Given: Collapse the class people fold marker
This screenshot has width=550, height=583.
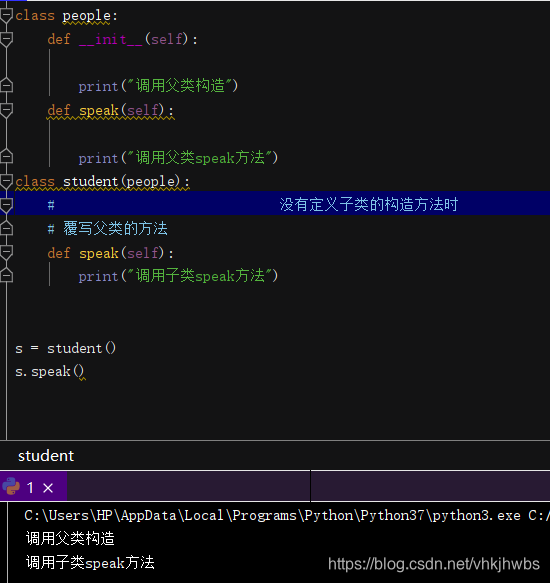Looking at the screenshot, I should point(6,15).
